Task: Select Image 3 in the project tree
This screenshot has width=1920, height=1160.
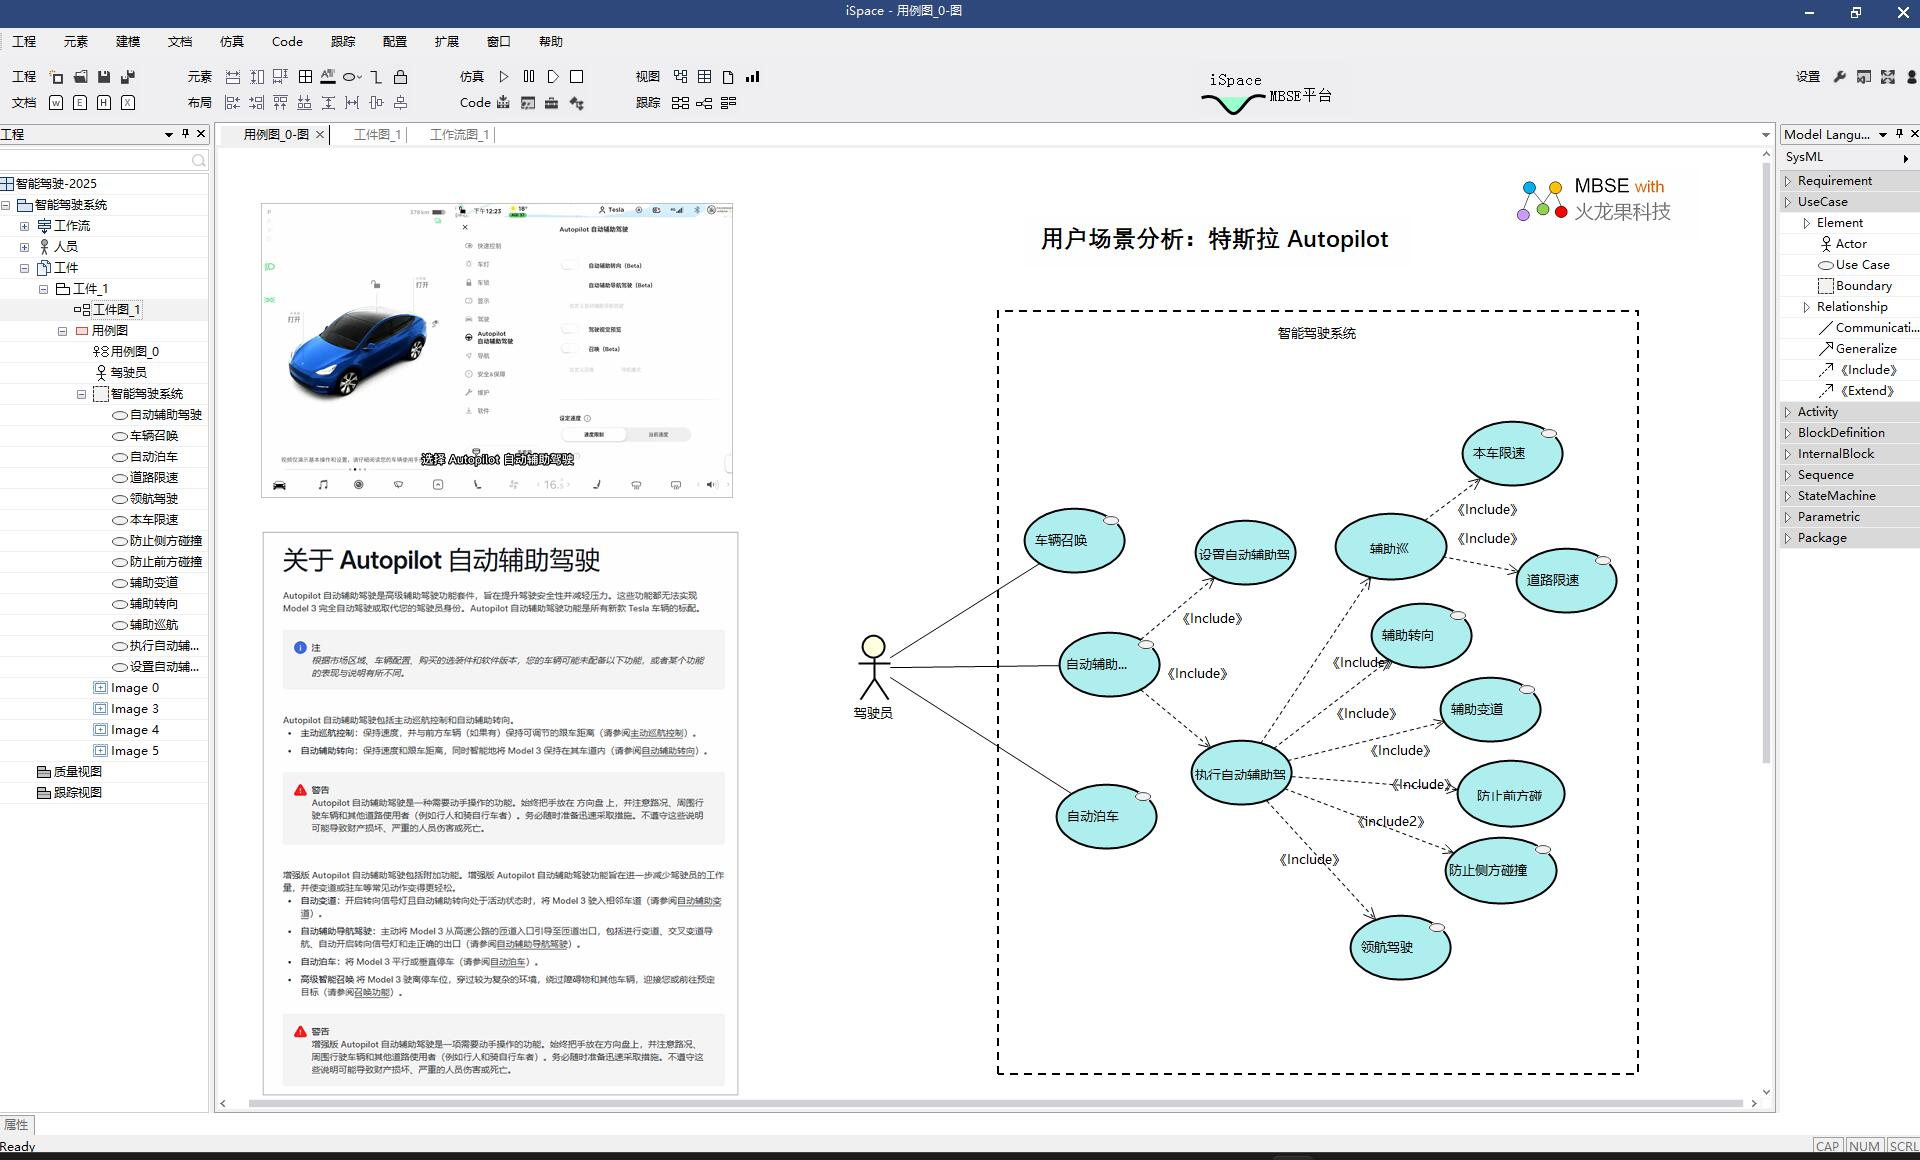Action: (x=126, y=709)
